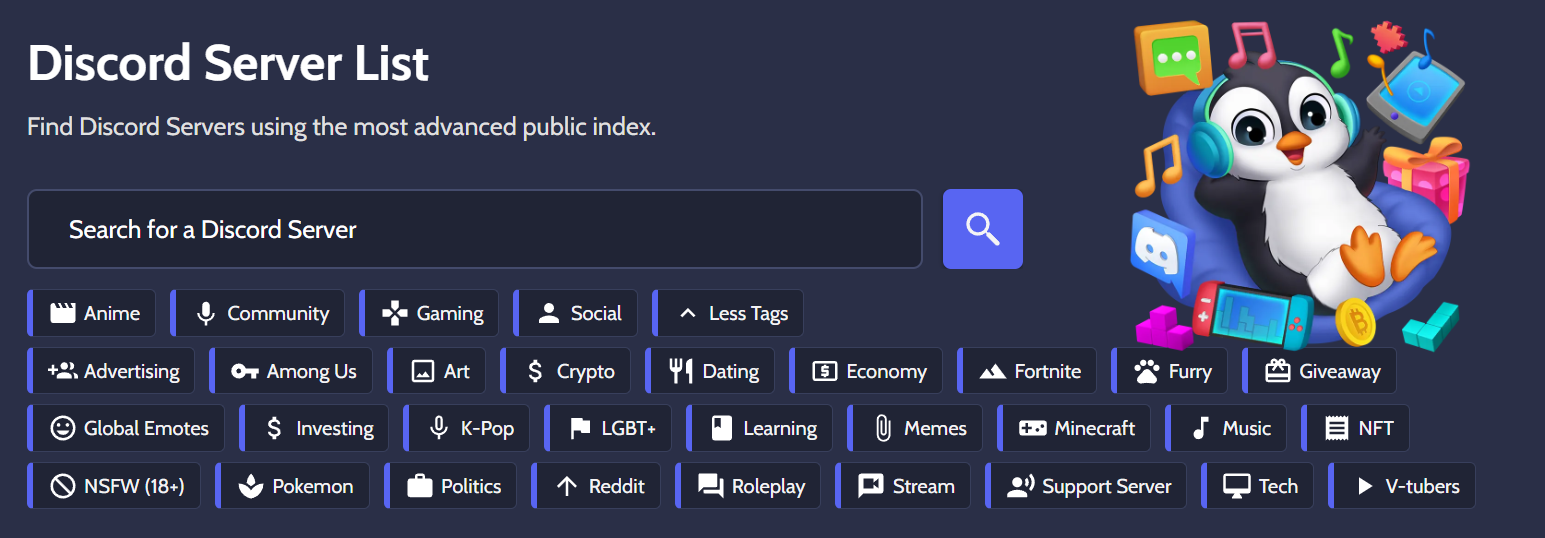Select the Economy money tag
1545x538 pixels.
click(866, 371)
